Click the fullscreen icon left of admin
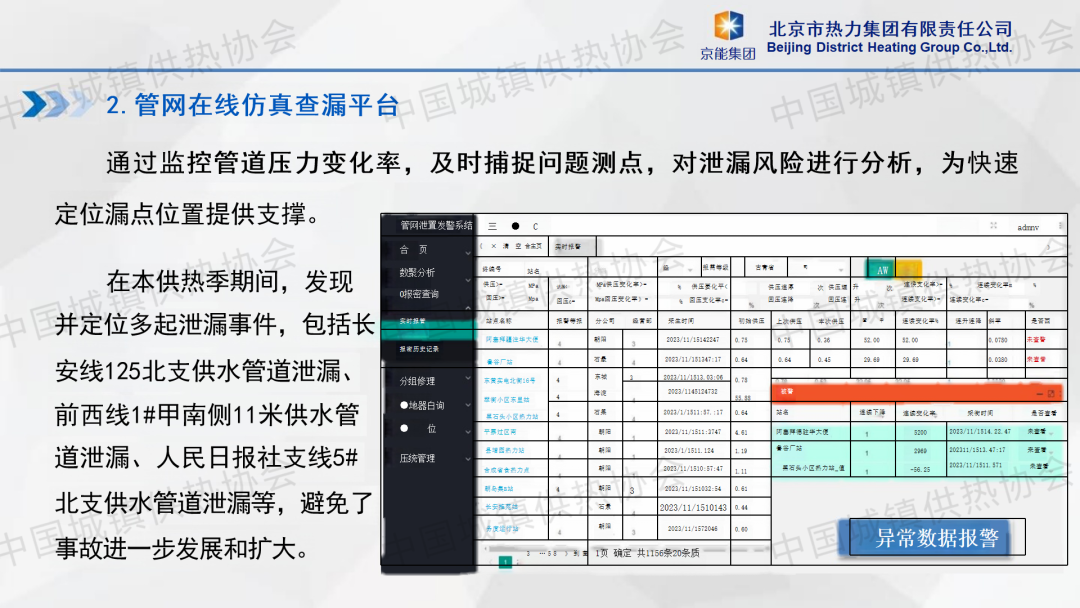1080x608 pixels. (x=993, y=226)
